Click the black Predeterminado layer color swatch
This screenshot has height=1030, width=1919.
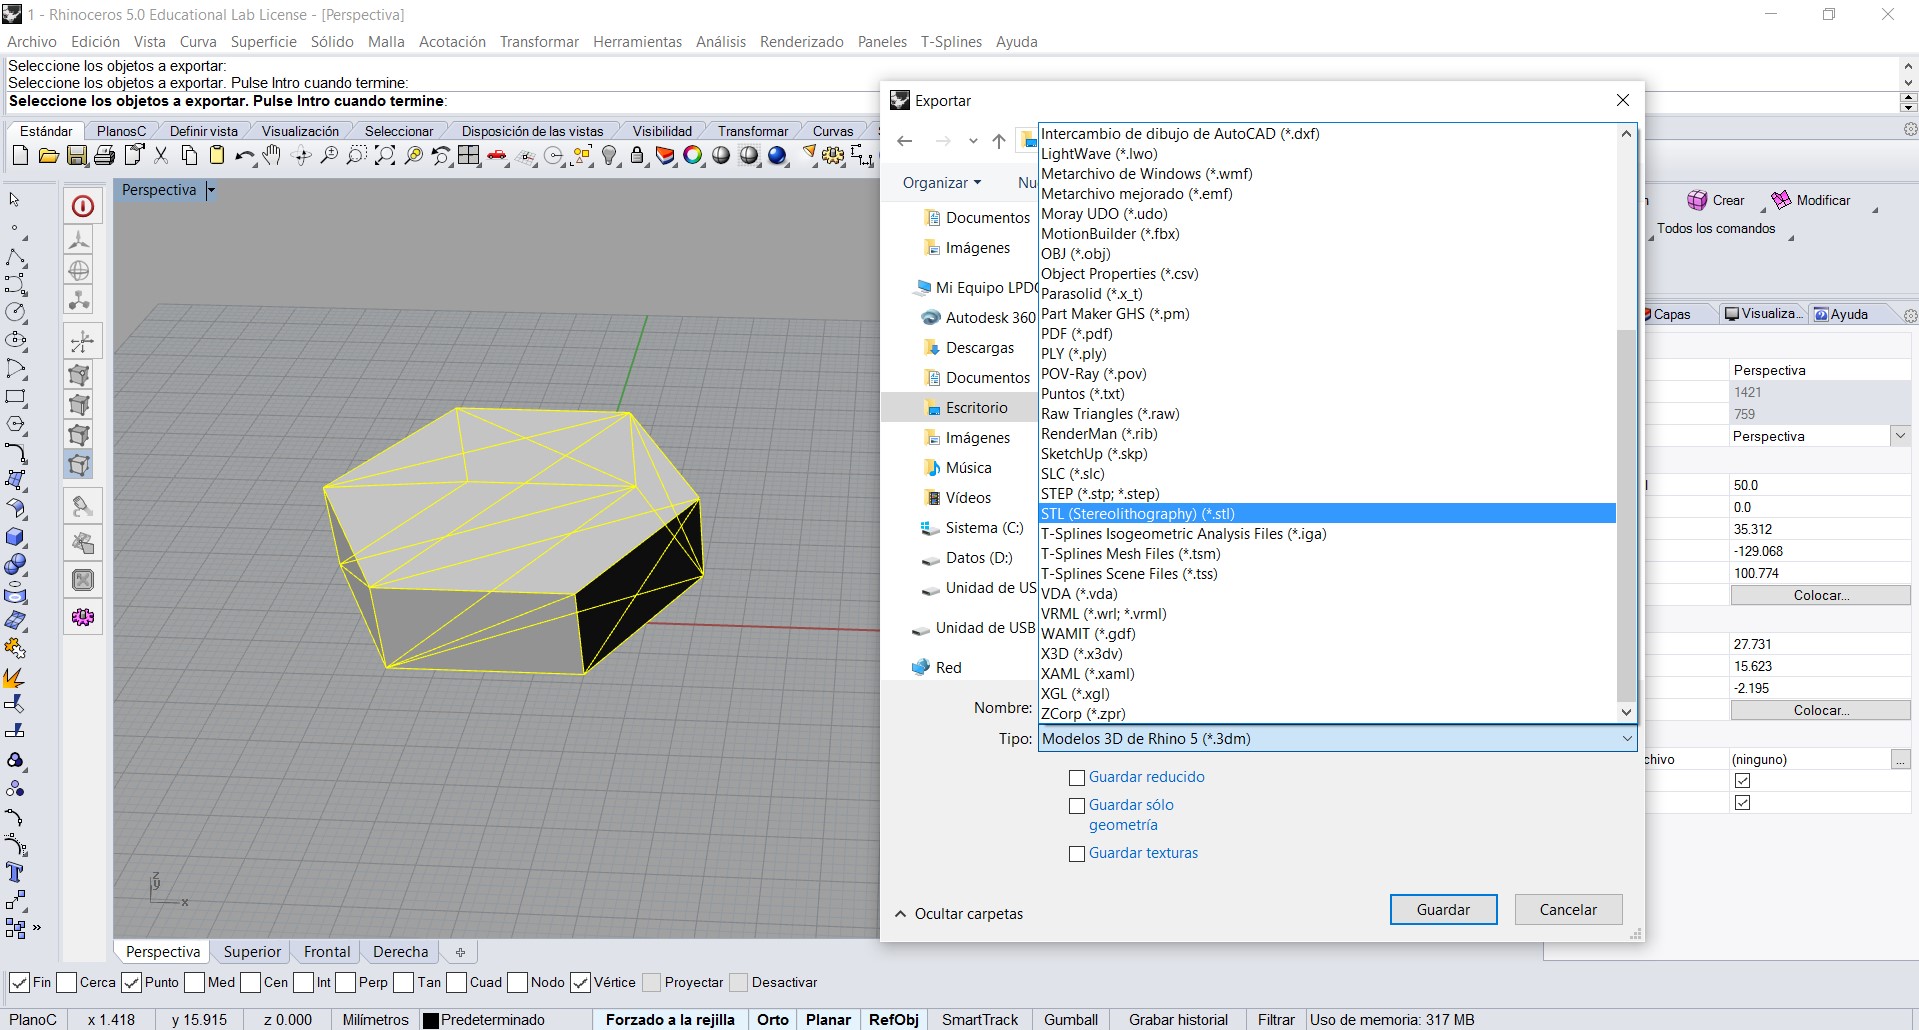click(x=431, y=1020)
